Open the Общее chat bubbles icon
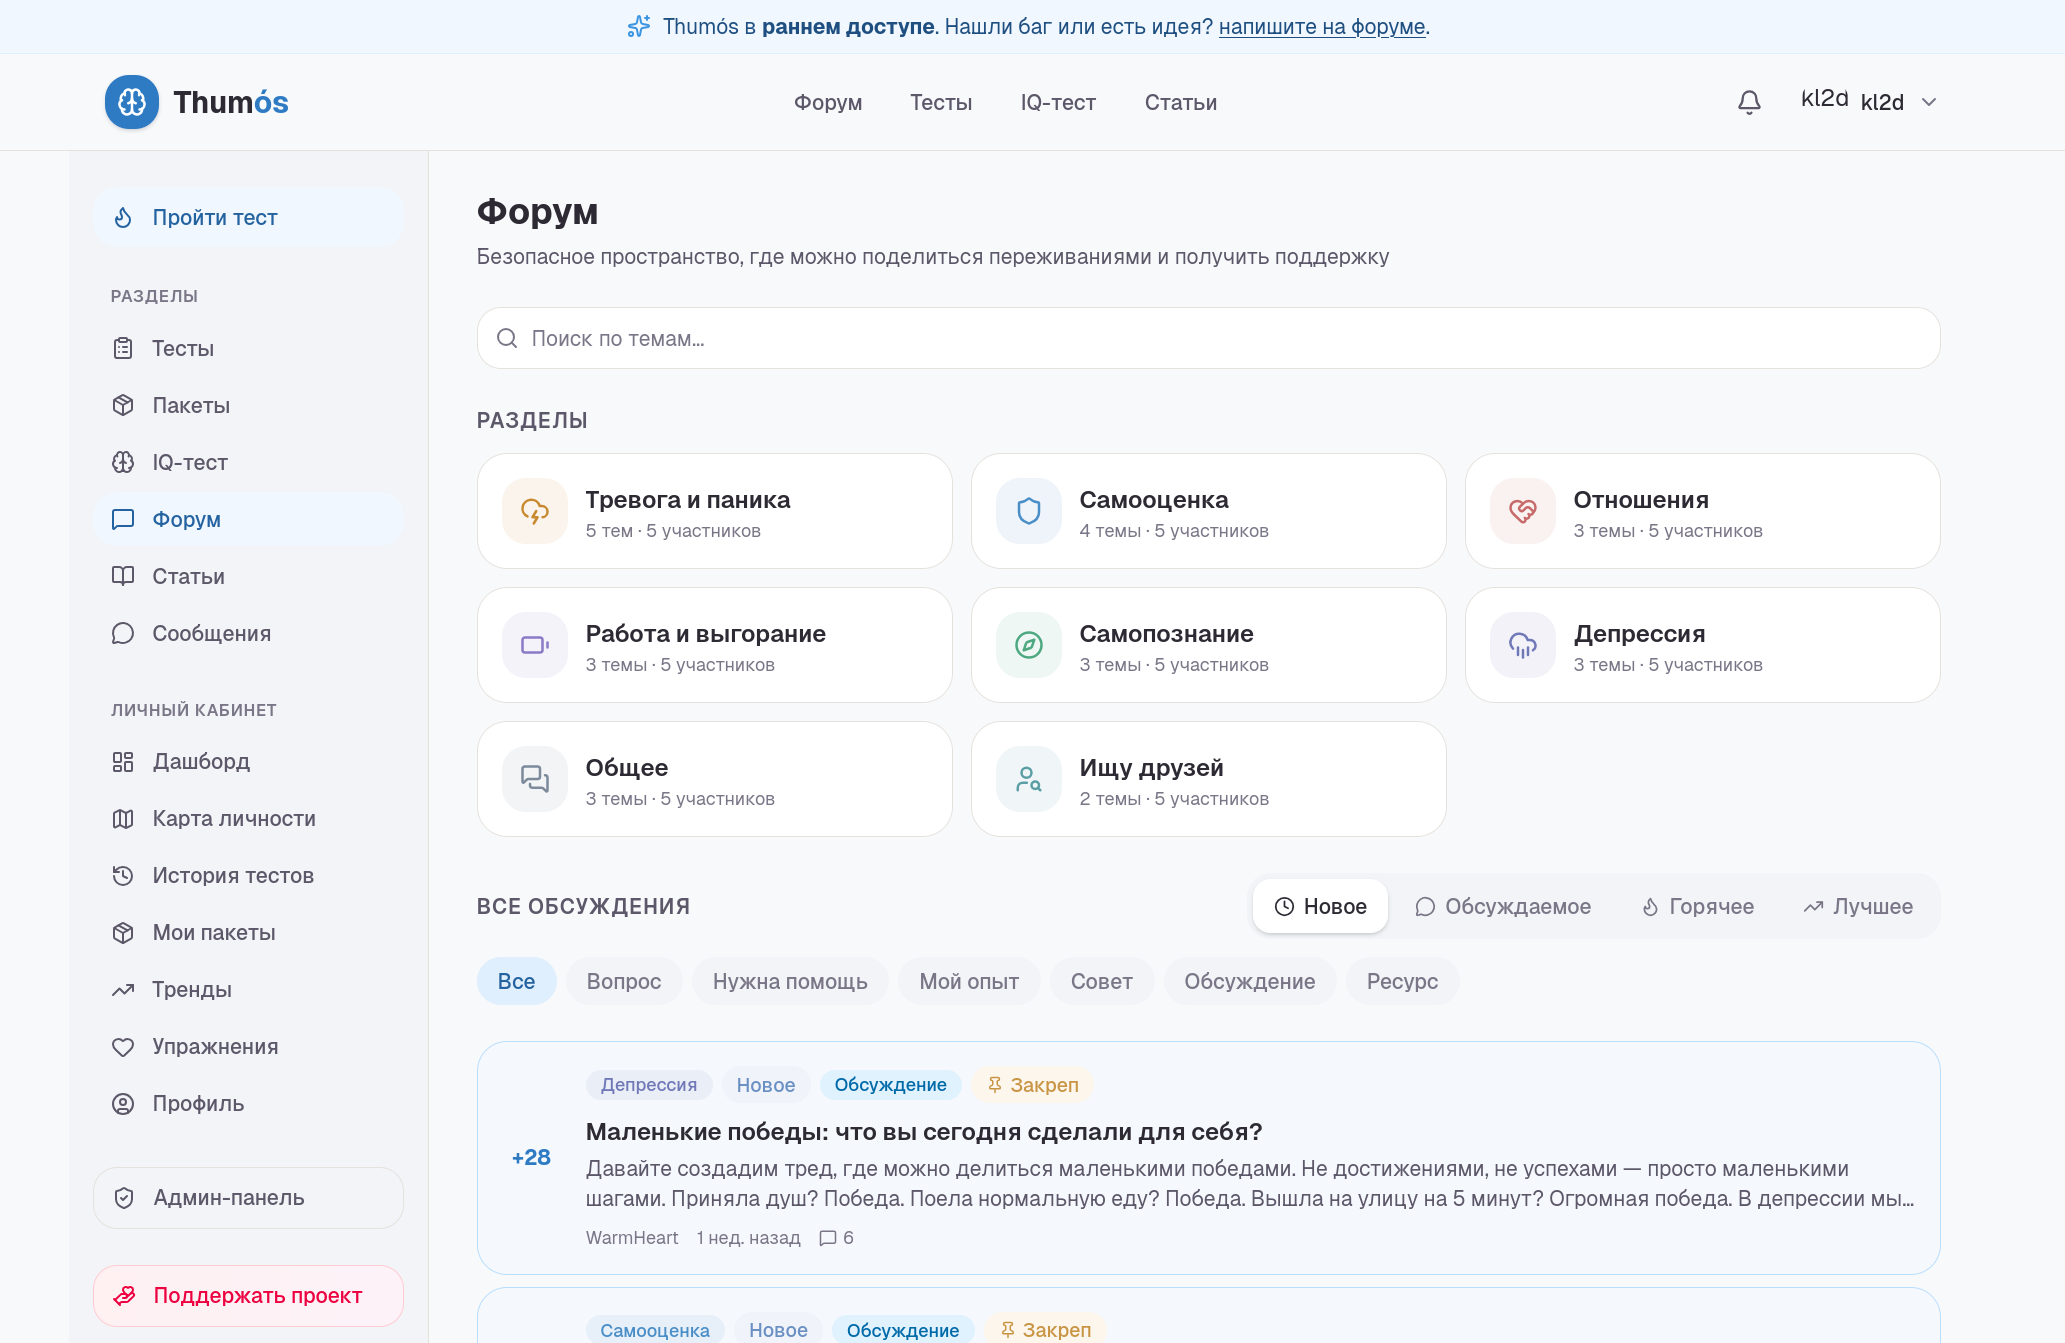Image resolution: width=2065 pixels, height=1343 pixels. click(535, 779)
